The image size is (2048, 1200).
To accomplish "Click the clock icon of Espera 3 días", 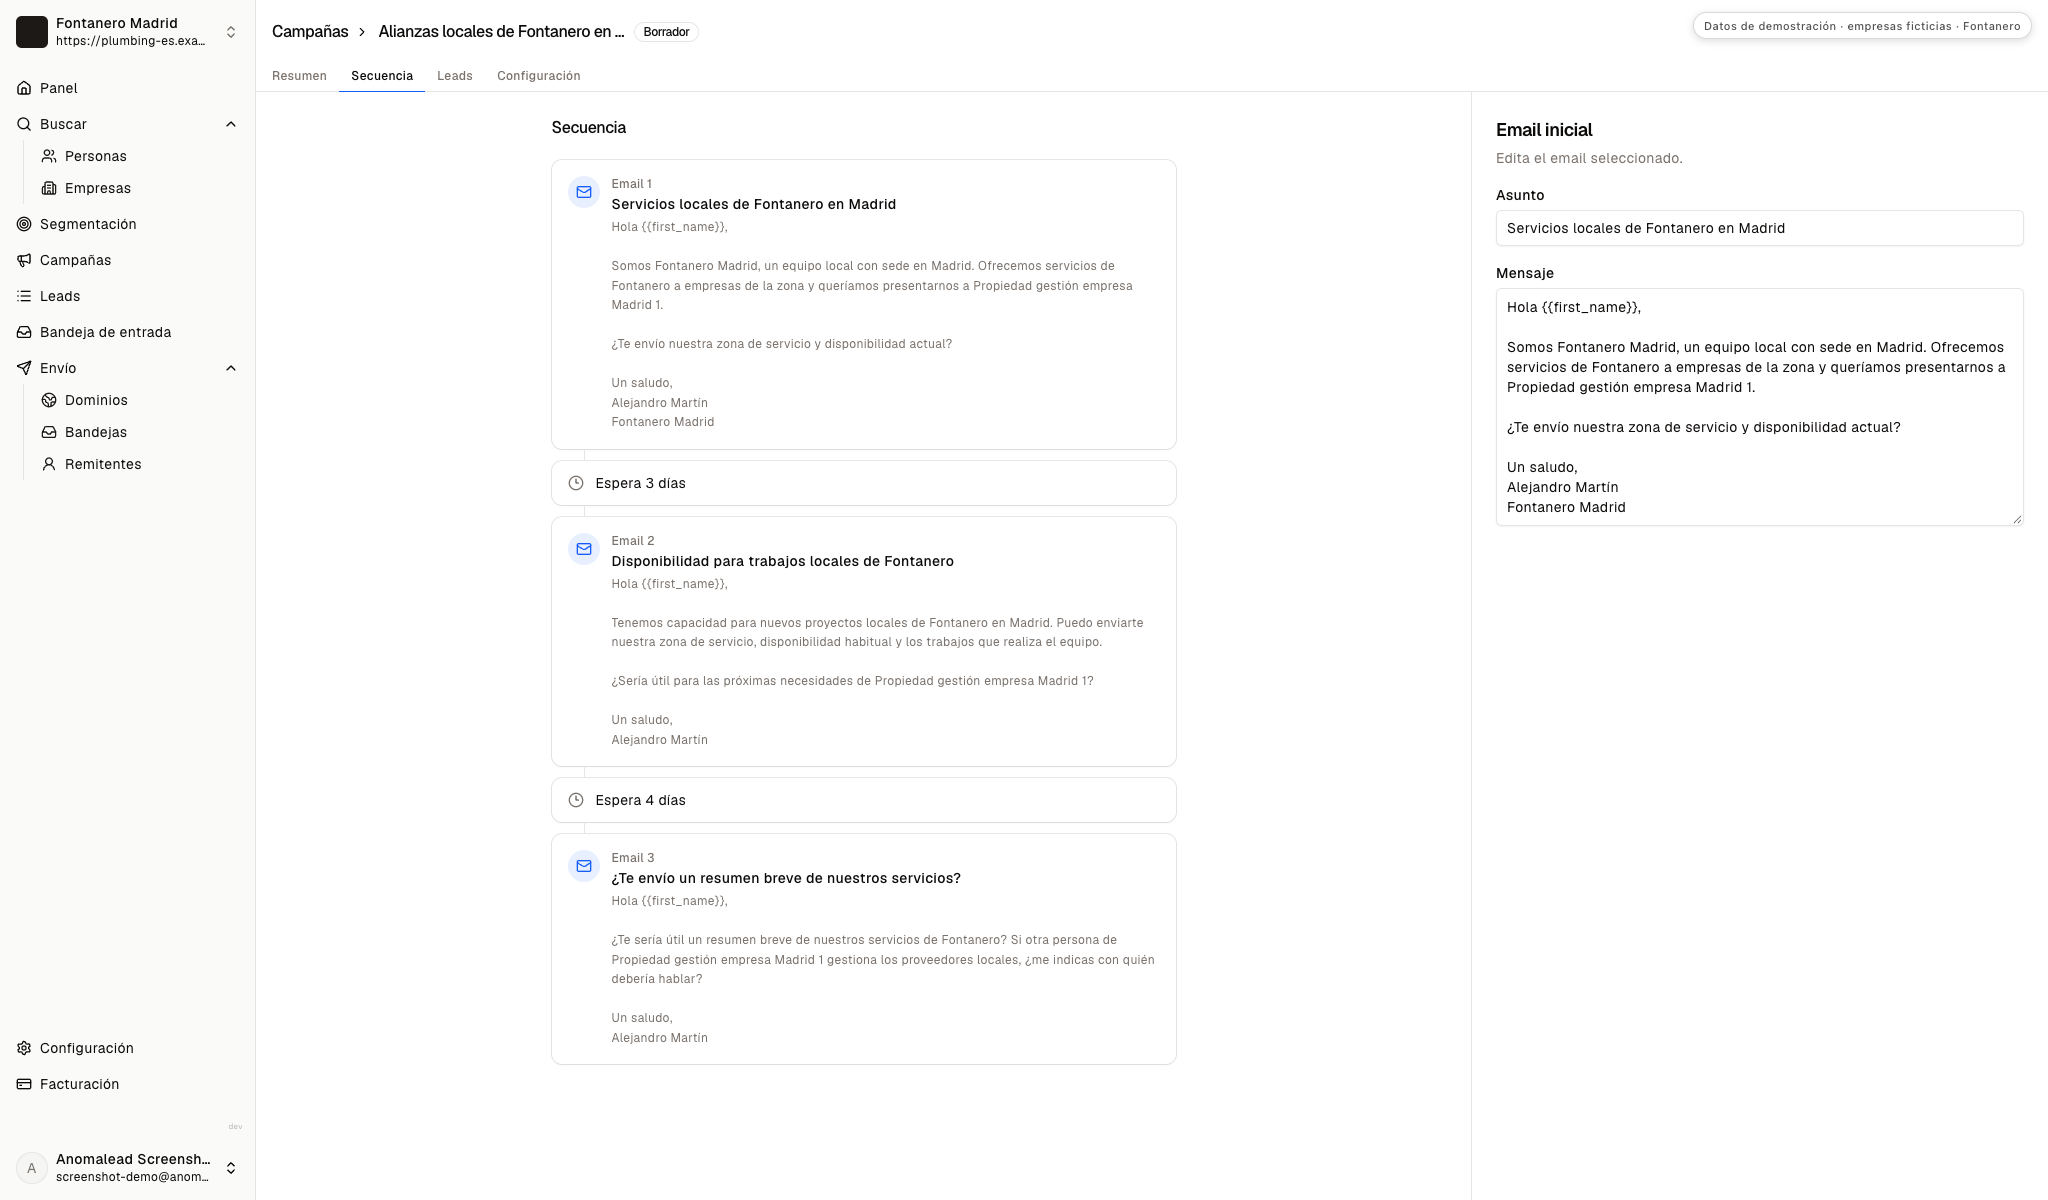I will (x=576, y=483).
